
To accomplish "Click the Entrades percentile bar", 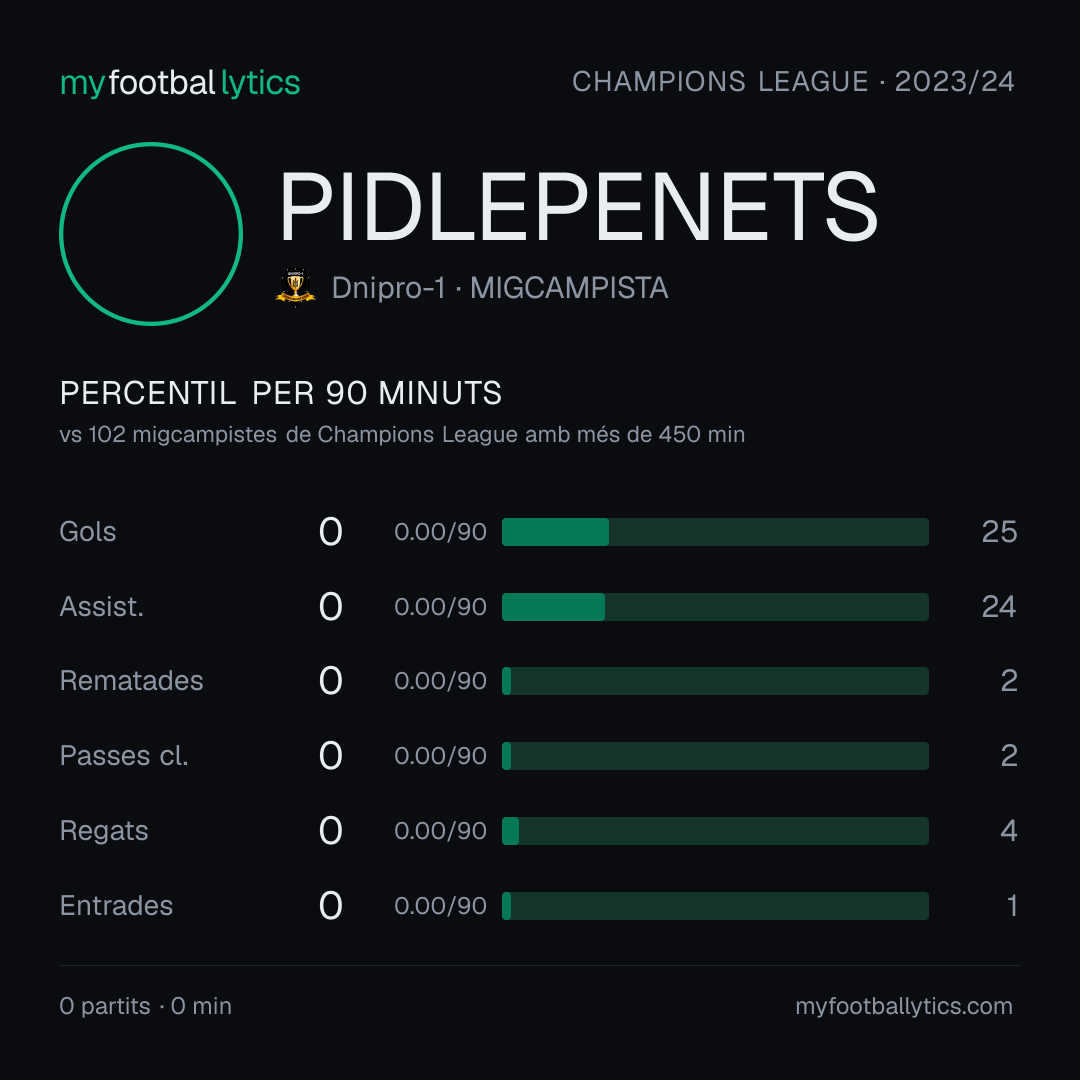I will [715, 906].
